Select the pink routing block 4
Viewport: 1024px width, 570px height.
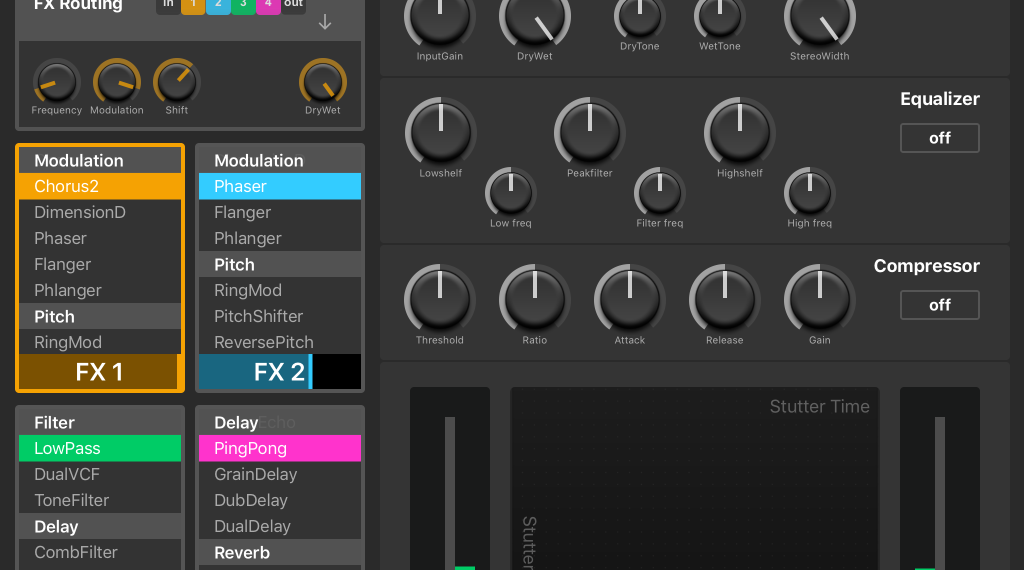[267, 5]
